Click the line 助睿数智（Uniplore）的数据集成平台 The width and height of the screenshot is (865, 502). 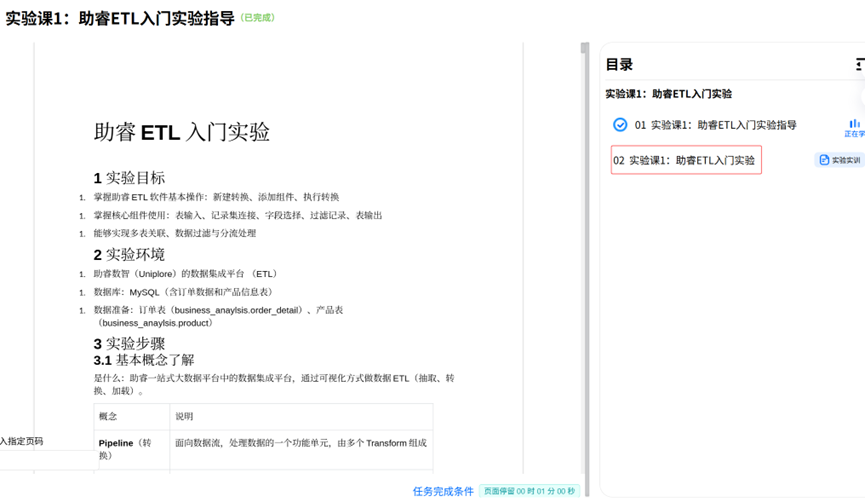coord(187,274)
